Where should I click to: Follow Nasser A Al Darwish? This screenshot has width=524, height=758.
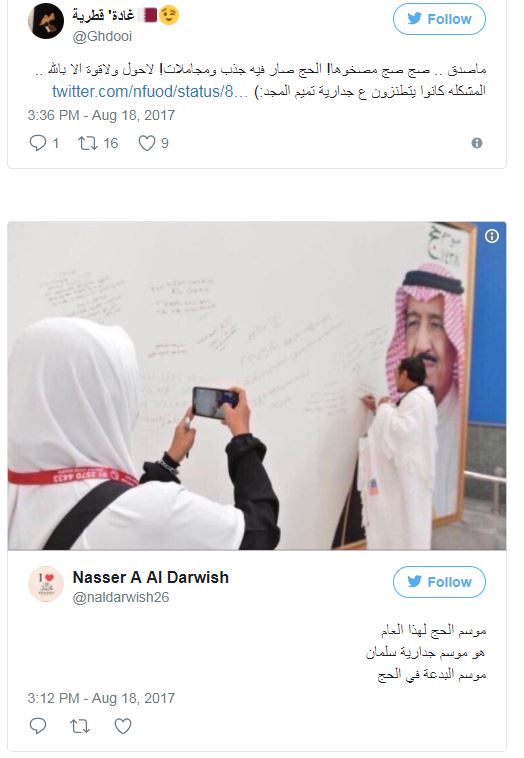click(x=439, y=582)
